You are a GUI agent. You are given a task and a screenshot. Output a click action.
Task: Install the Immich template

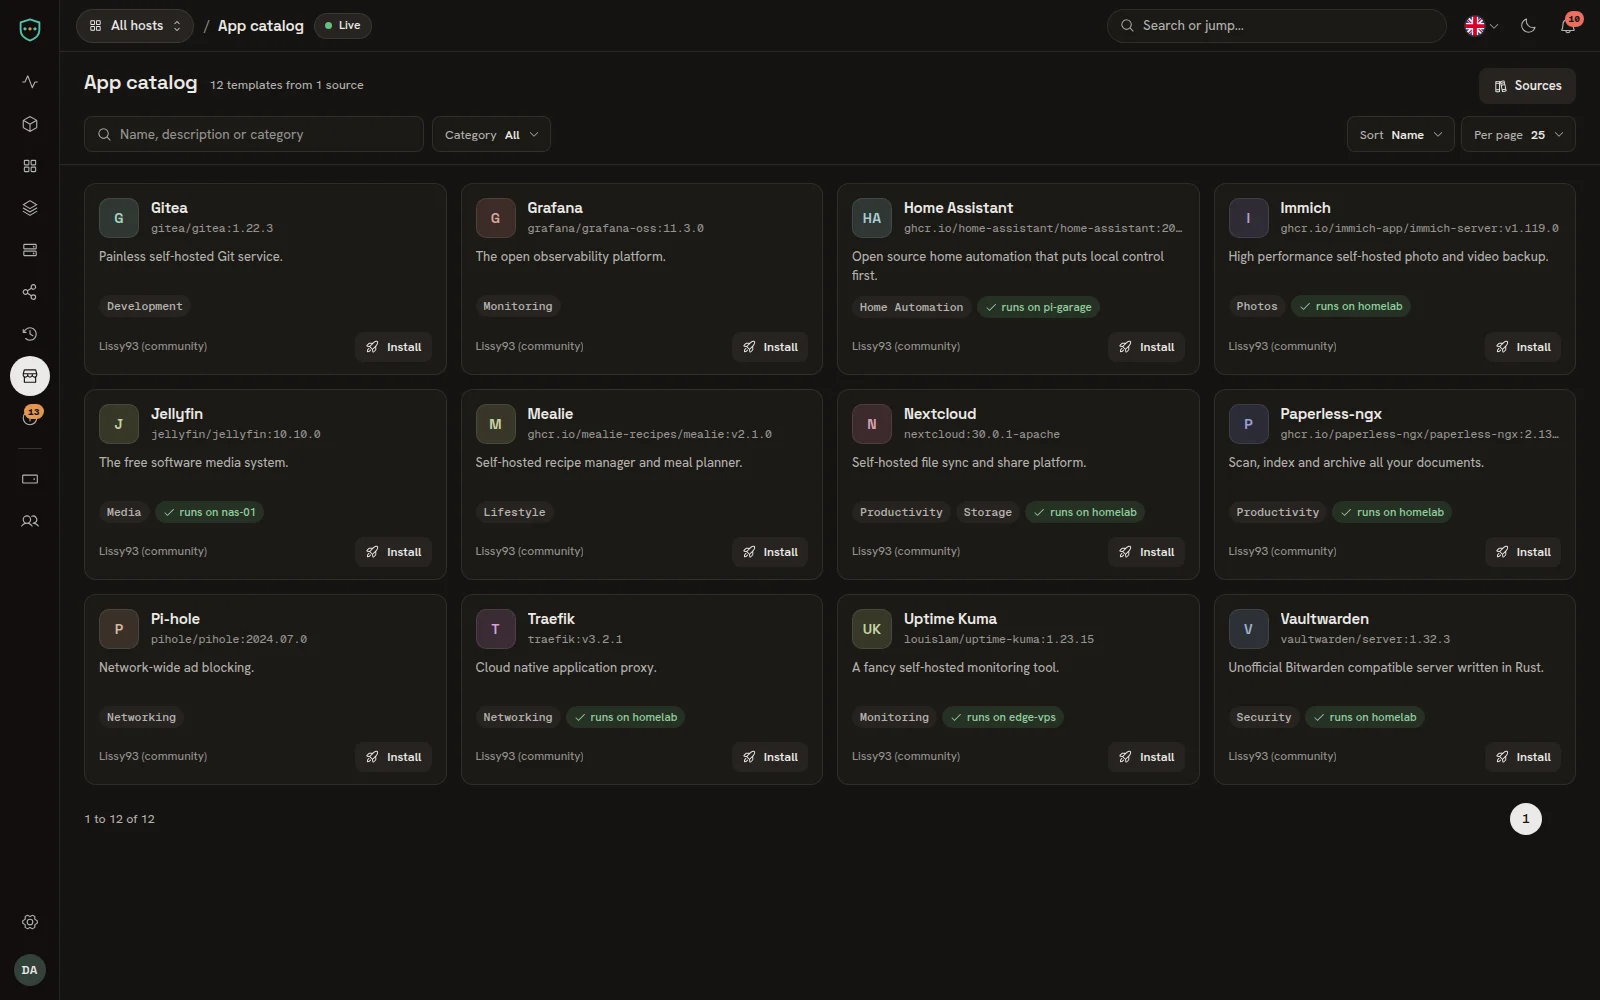[x=1523, y=347]
